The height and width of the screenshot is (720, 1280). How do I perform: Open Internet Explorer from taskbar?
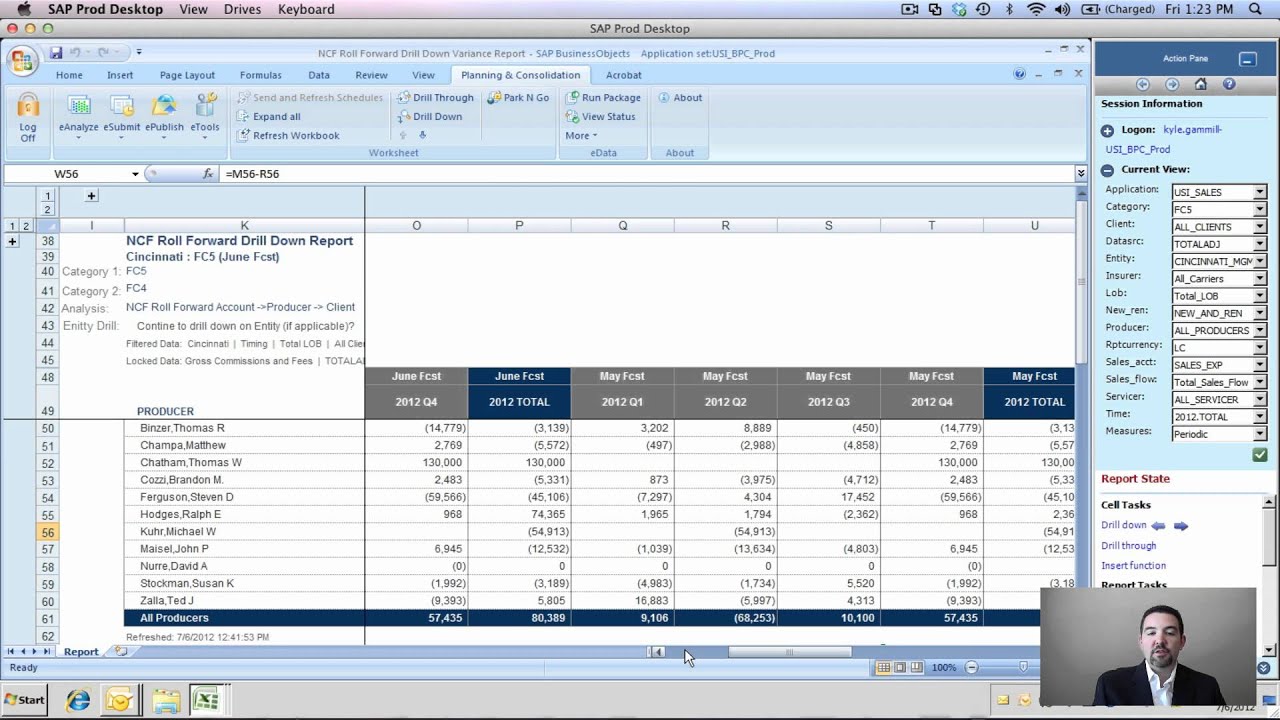(x=78, y=700)
